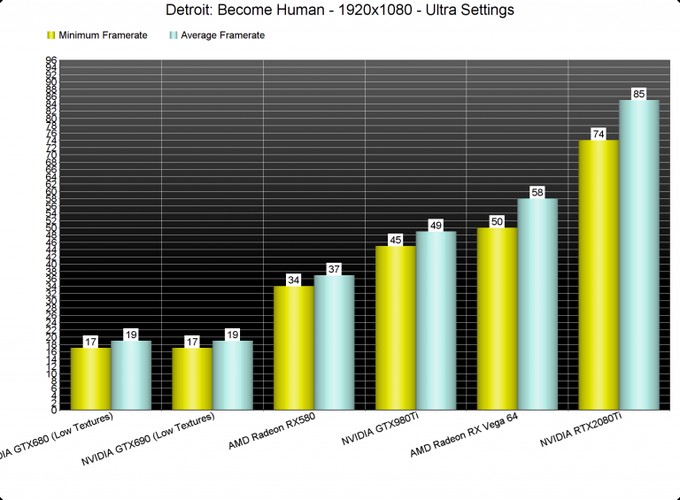Select the 37 data label on RX580
The height and width of the screenshot is (500, 680).
tap(334, 269)
